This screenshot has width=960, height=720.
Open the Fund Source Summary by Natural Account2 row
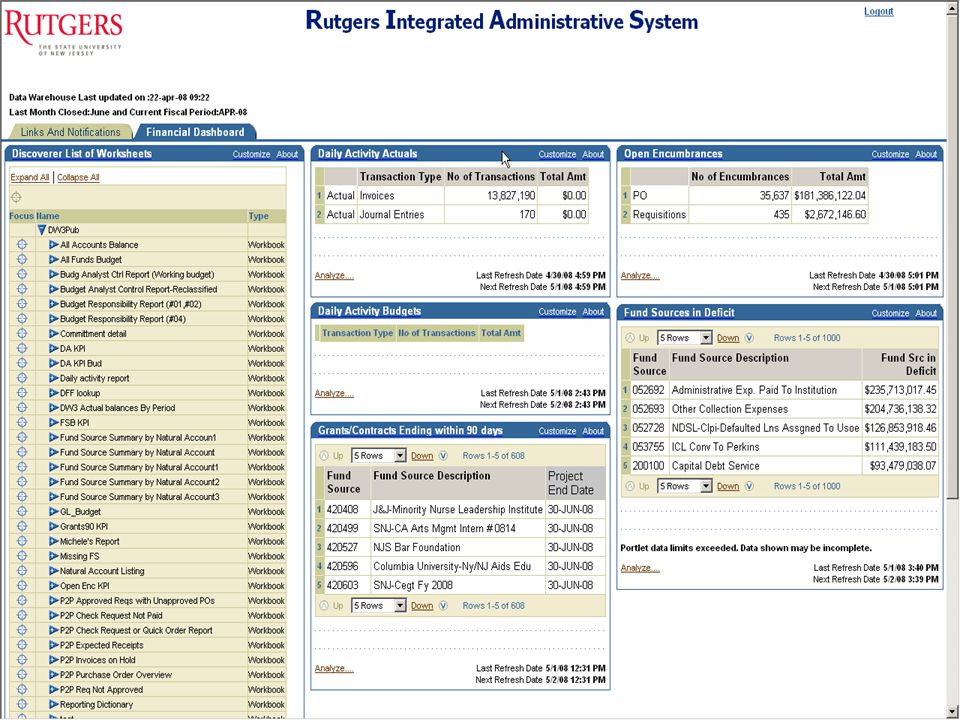[148, 482]
